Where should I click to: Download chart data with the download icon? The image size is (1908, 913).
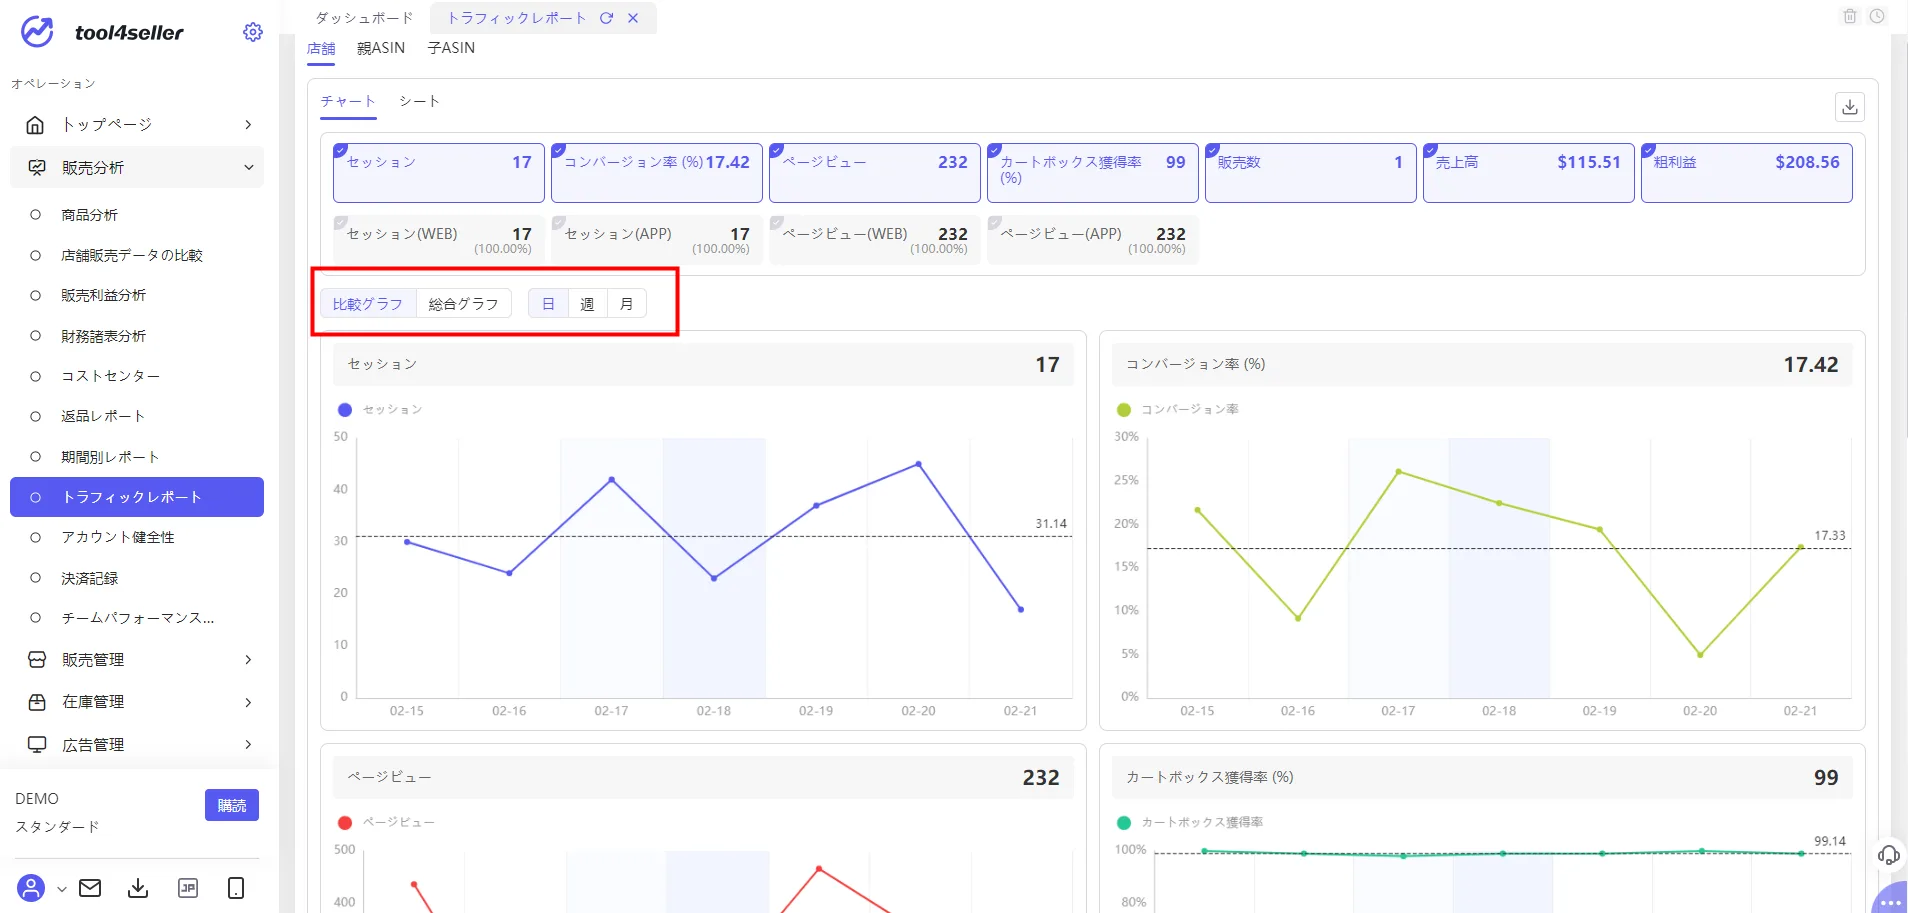coord(1849,107)
